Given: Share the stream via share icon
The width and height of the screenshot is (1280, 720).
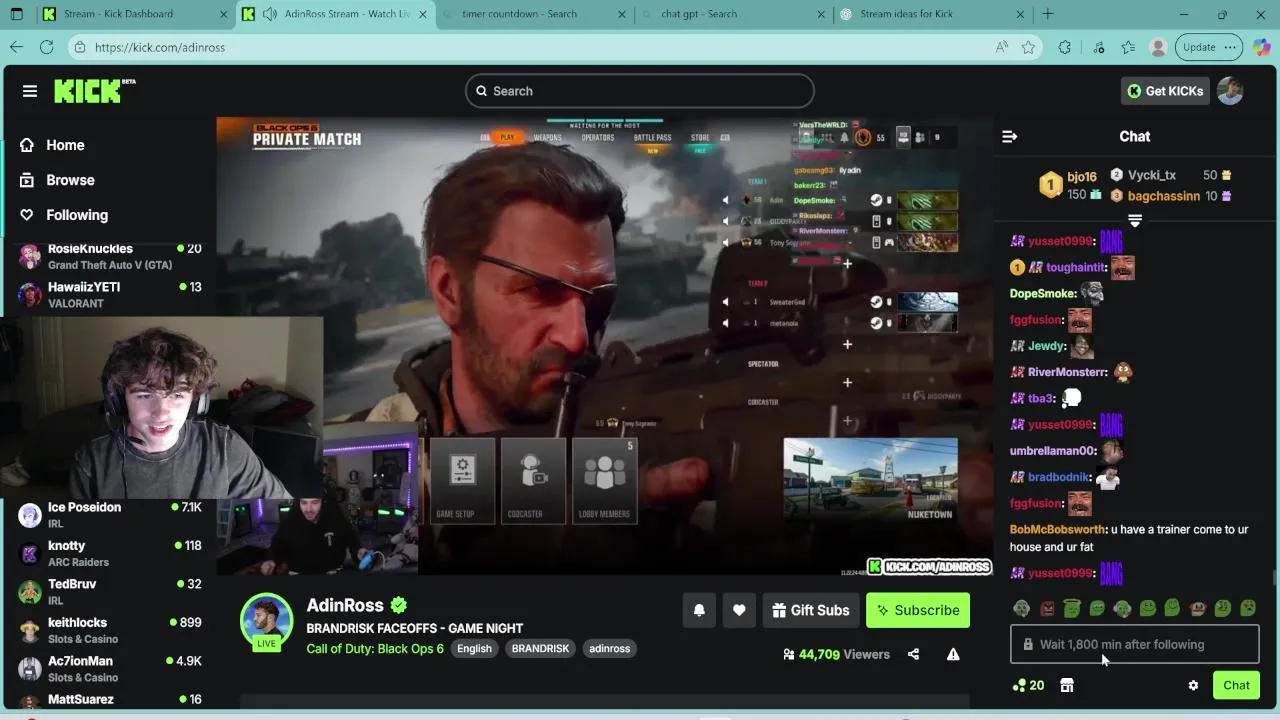Looking at the screenshot, I should point(913,654).
